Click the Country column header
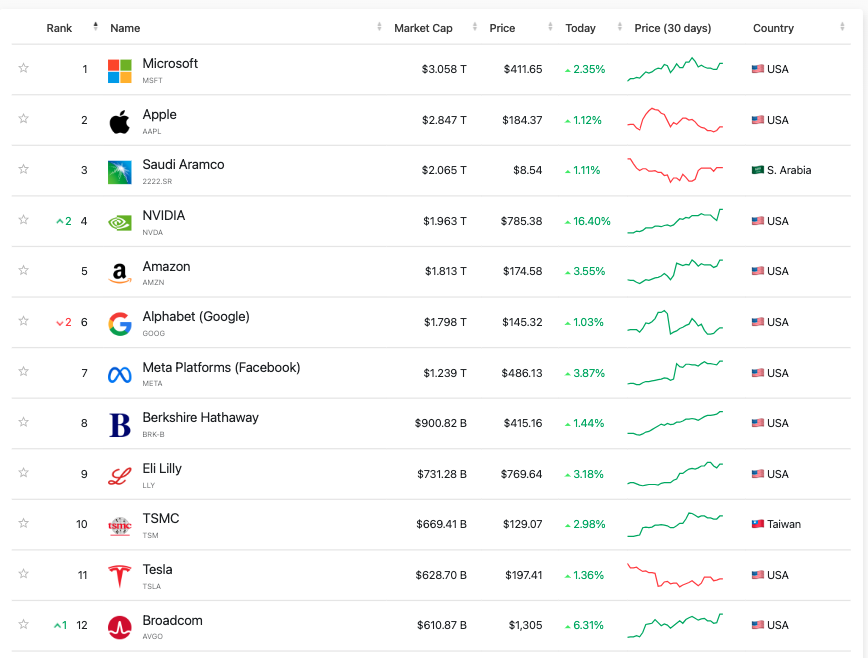Screen dimensions: 868x658 click(x=773, y=28)
